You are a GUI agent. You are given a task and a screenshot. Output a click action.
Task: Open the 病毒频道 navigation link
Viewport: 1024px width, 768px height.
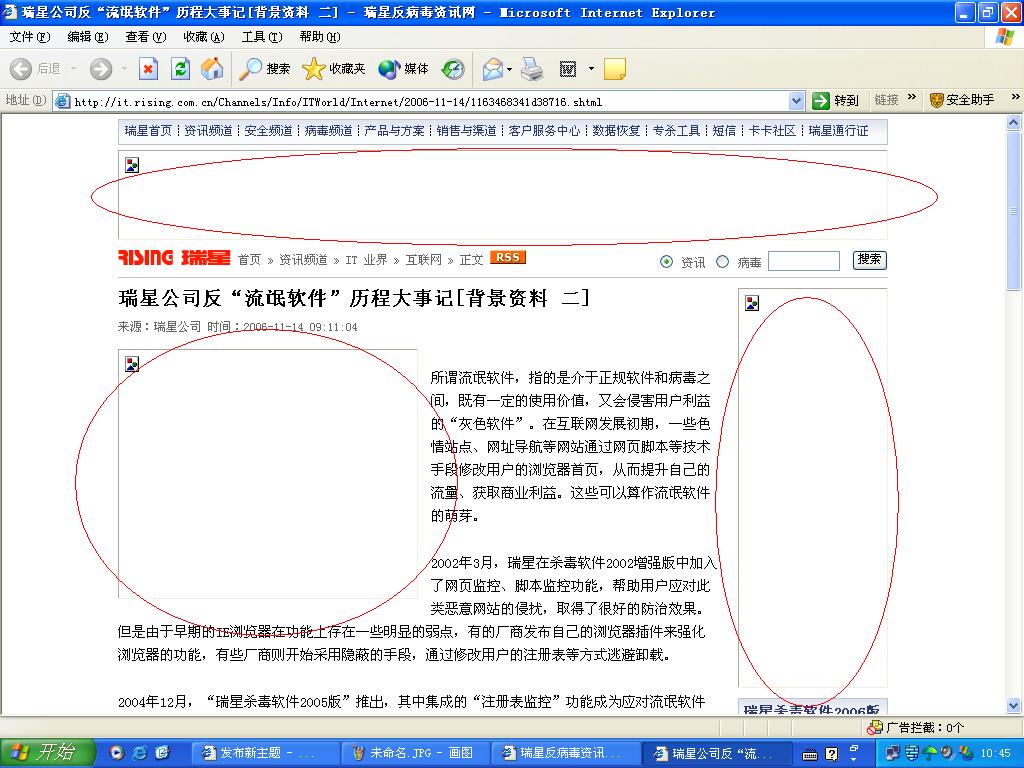328,131
